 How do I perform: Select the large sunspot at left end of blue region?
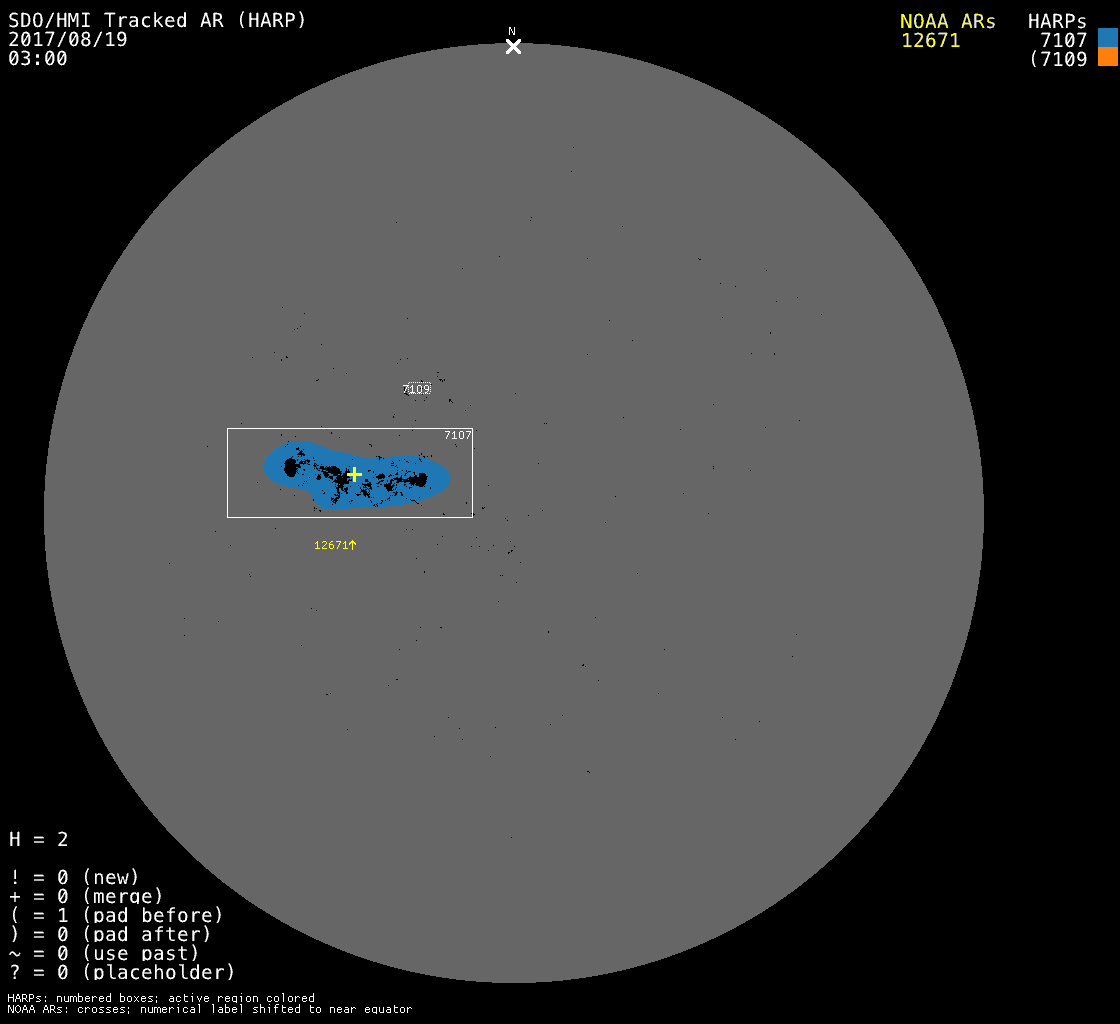pos(292,467)
